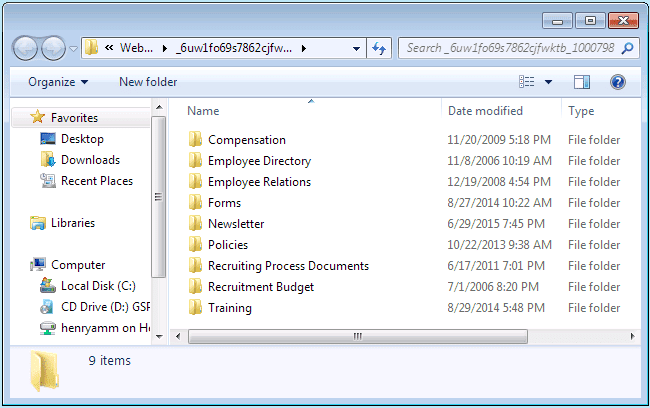650x408 pixels.
Task: Click the Back navigation arrow
Action: tap(25, 49)
